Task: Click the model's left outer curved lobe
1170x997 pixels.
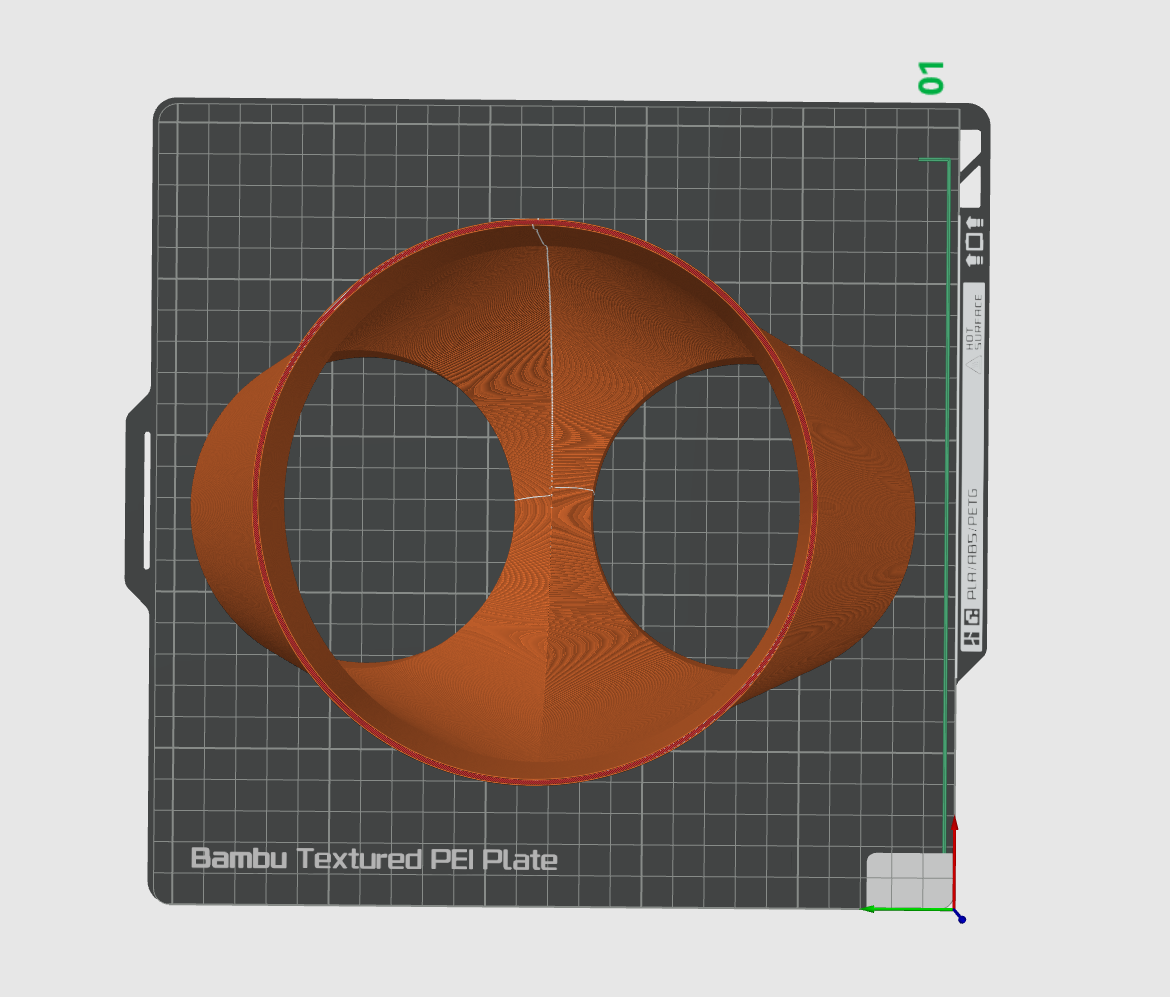Action: pyautogui.click(x=225, y=510)
